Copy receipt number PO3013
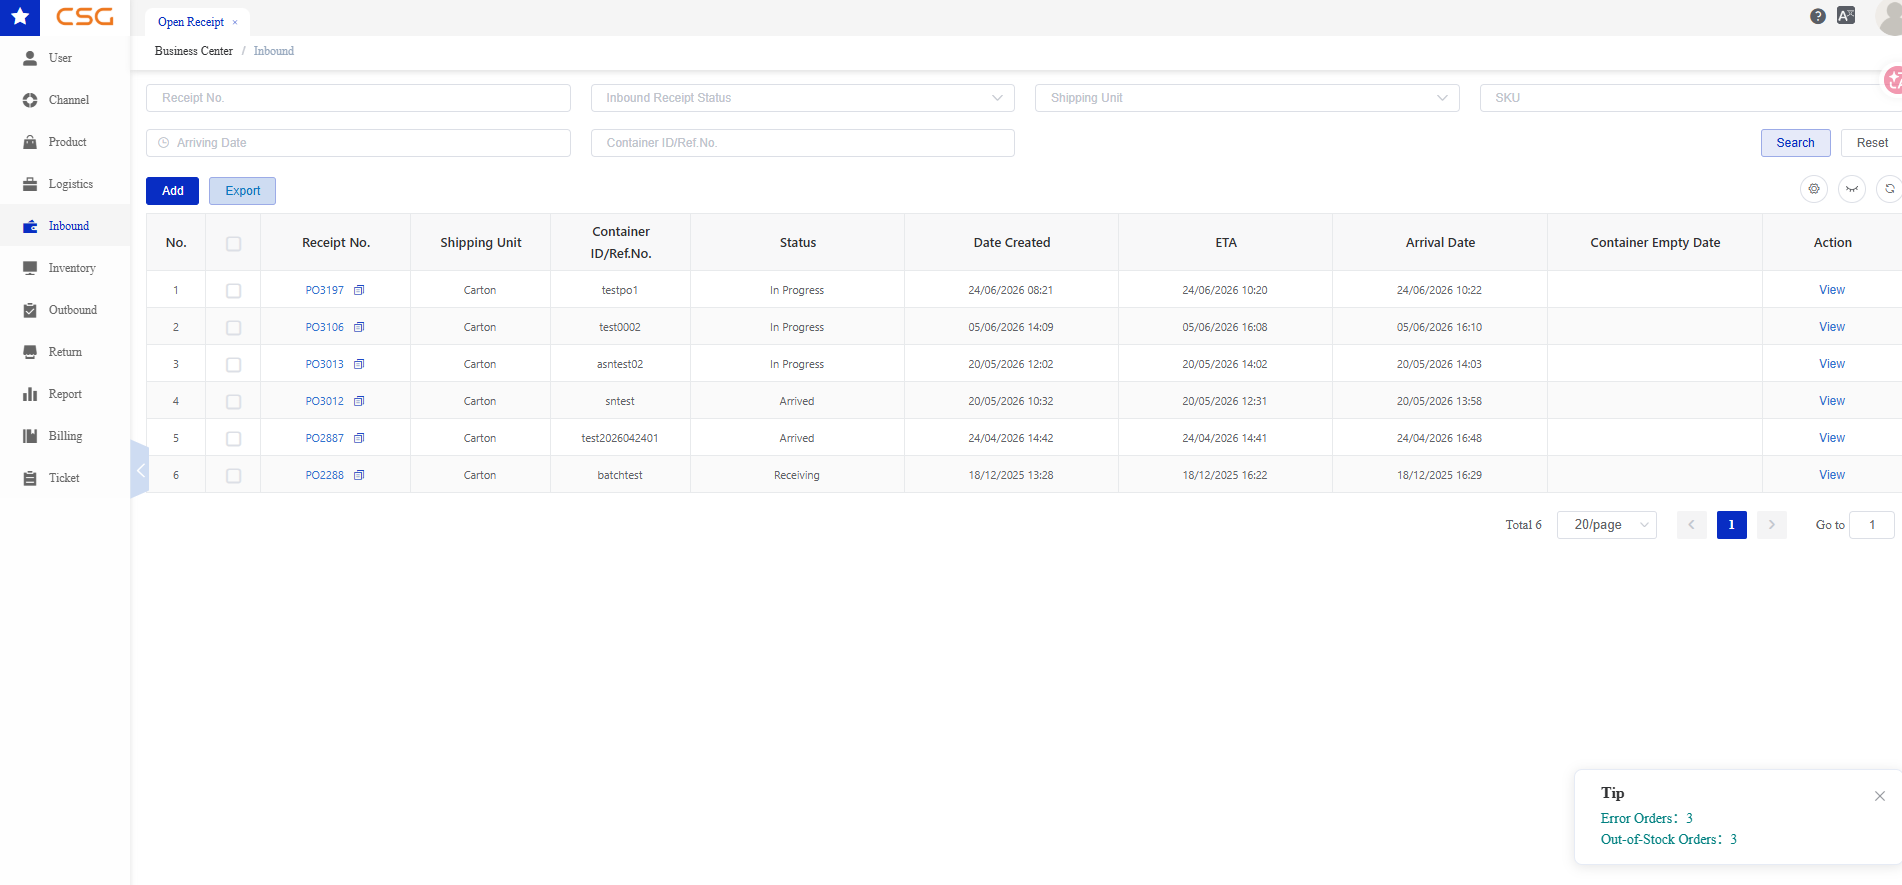1902x885 pixels. pyautogui.click(x=359, y=364)
